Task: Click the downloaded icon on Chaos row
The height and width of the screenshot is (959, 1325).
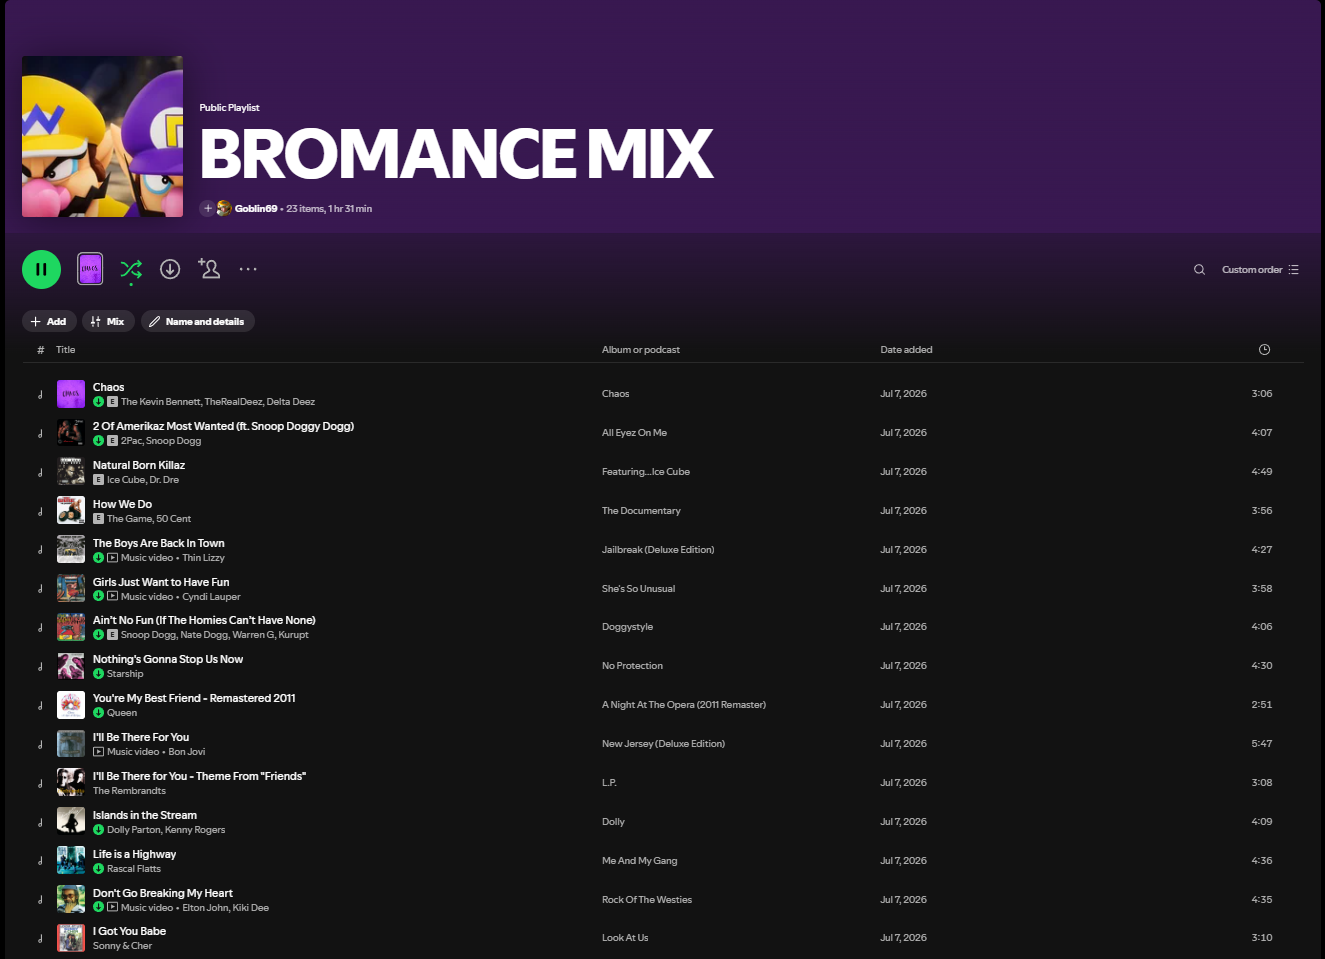Action: click(99, 402)
